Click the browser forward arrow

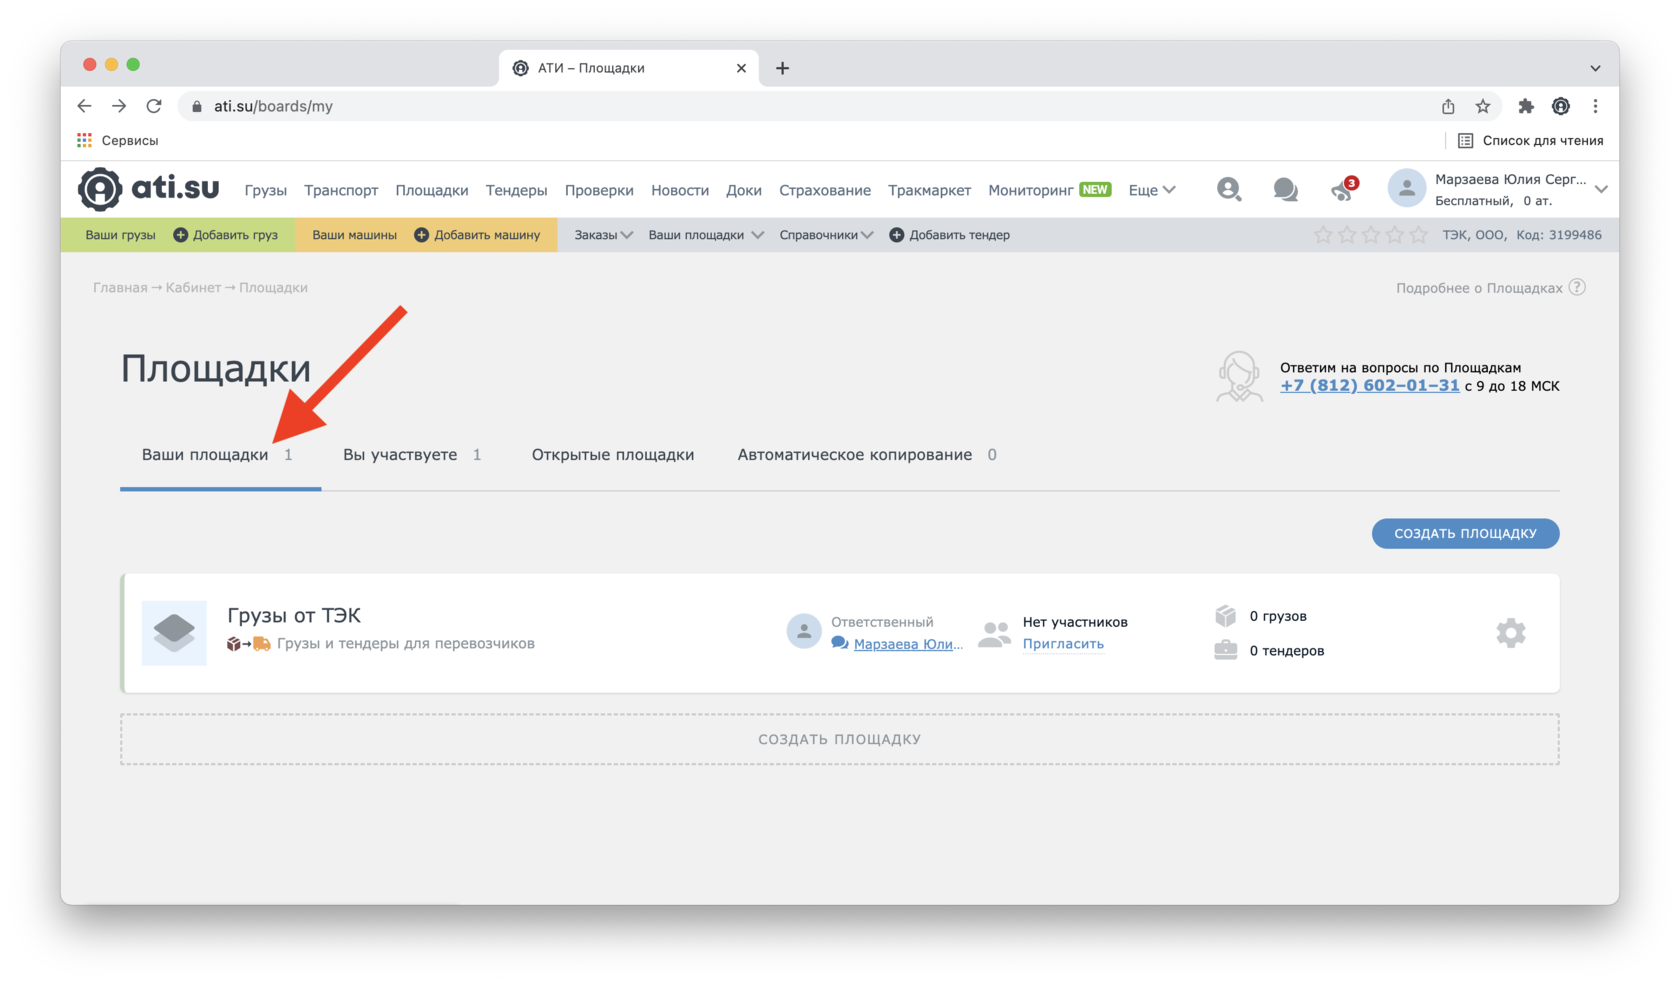tap(119, 106)
